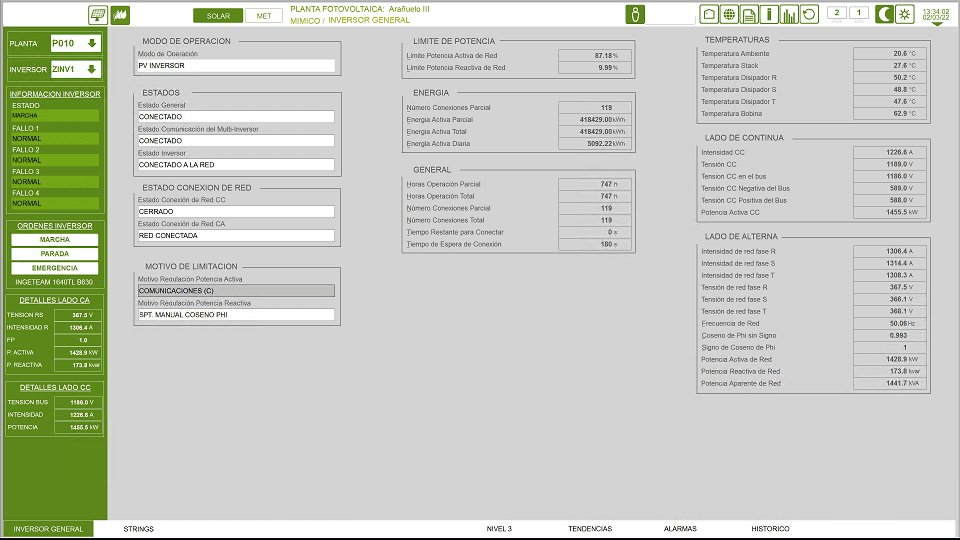960x540 pixels.
Task: Switch to night mode with moon icon
Action: pyautogui.click(x=885, y=14)
